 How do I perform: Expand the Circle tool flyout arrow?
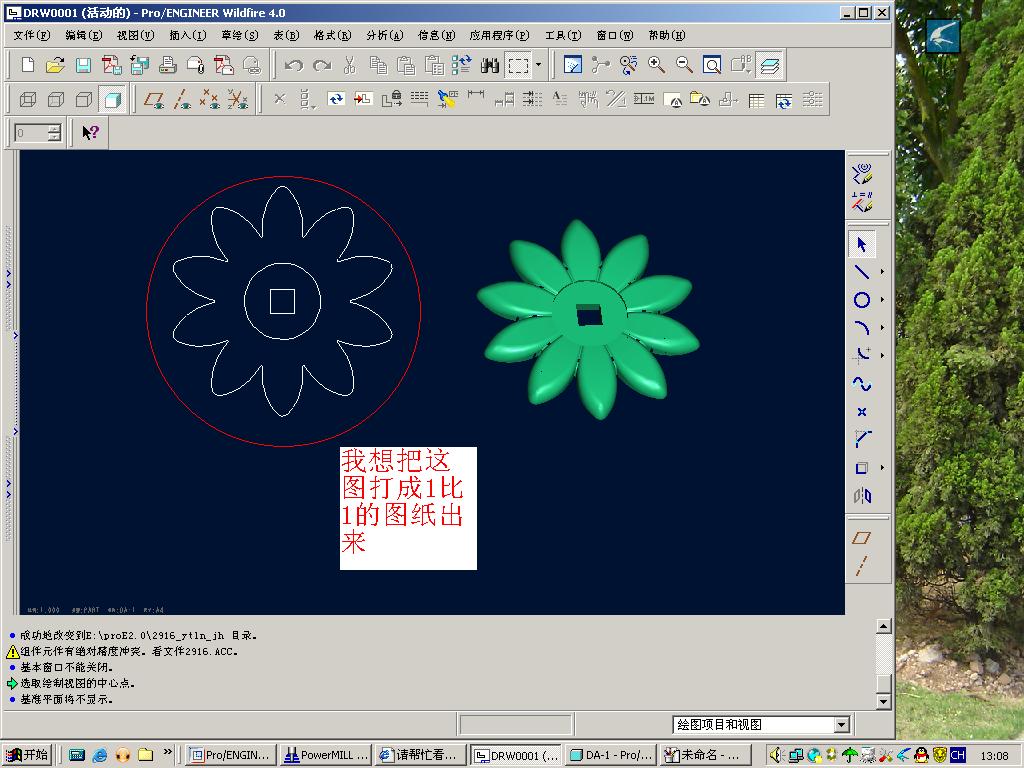(882, 300)
